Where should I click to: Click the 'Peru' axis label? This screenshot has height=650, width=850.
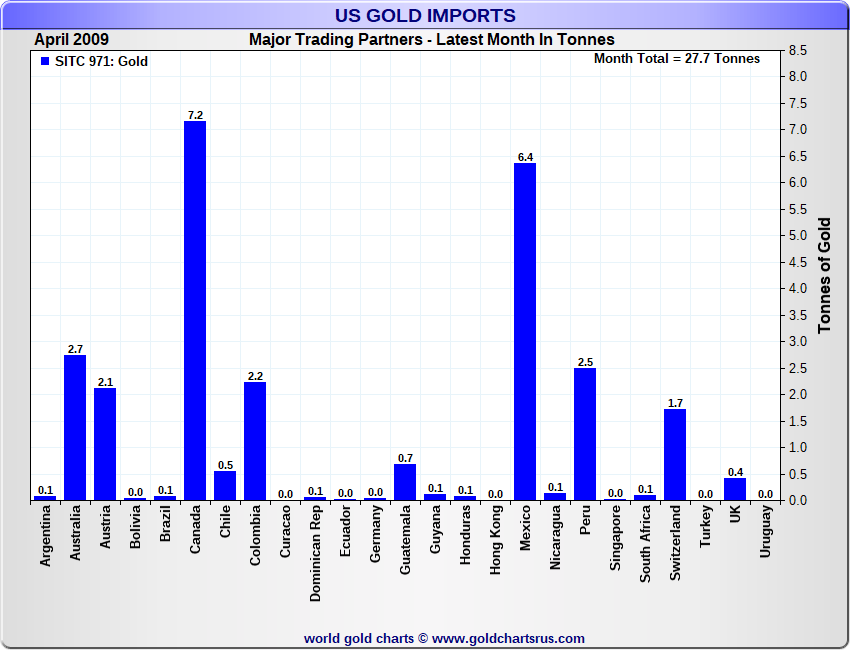click(x=585, y=520)
